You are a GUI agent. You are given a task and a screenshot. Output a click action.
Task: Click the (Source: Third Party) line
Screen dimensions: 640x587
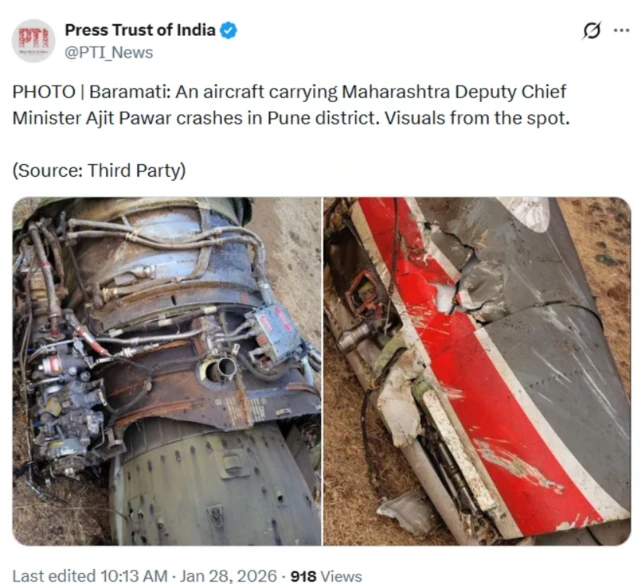click(99, 171)
